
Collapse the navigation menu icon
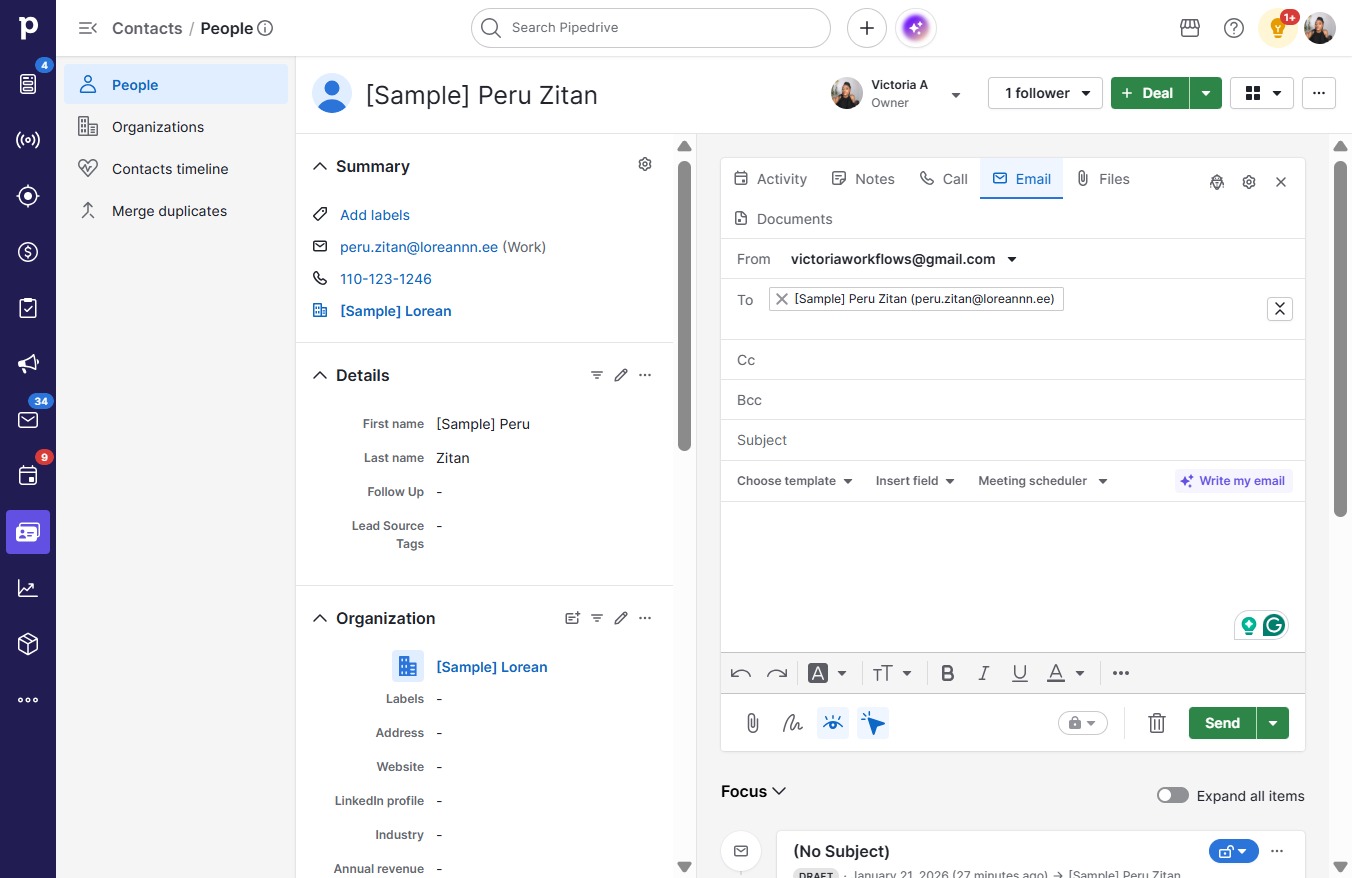pos(88,28)
